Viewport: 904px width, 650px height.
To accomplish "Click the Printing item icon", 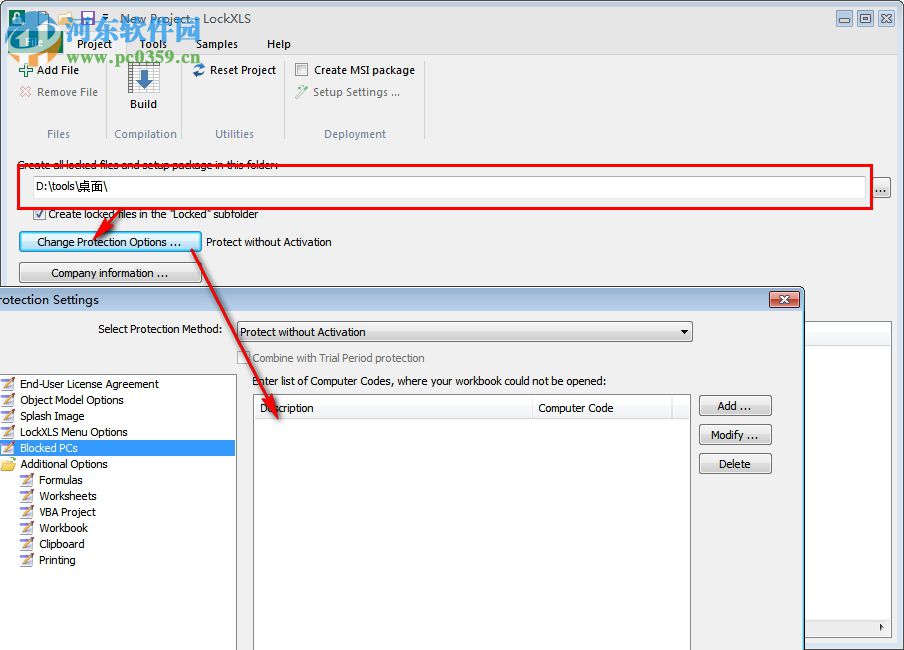I will [27, 560].
